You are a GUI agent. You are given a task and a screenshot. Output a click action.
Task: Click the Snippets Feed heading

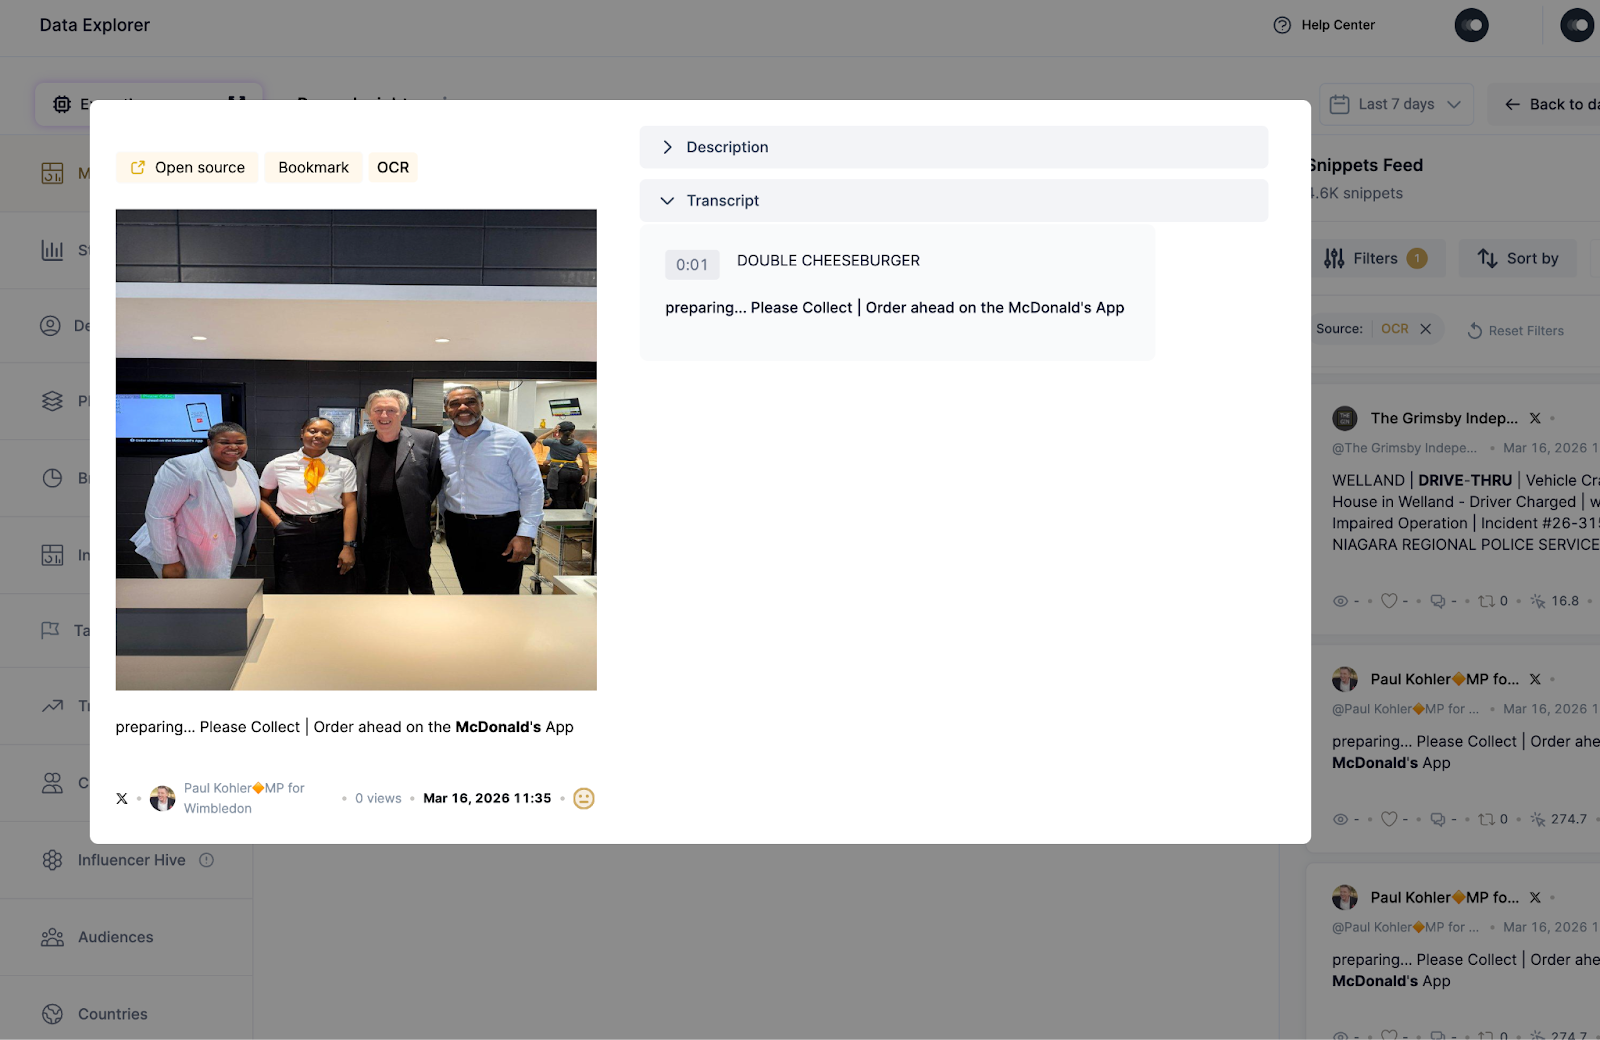[x=1365, y=165]
